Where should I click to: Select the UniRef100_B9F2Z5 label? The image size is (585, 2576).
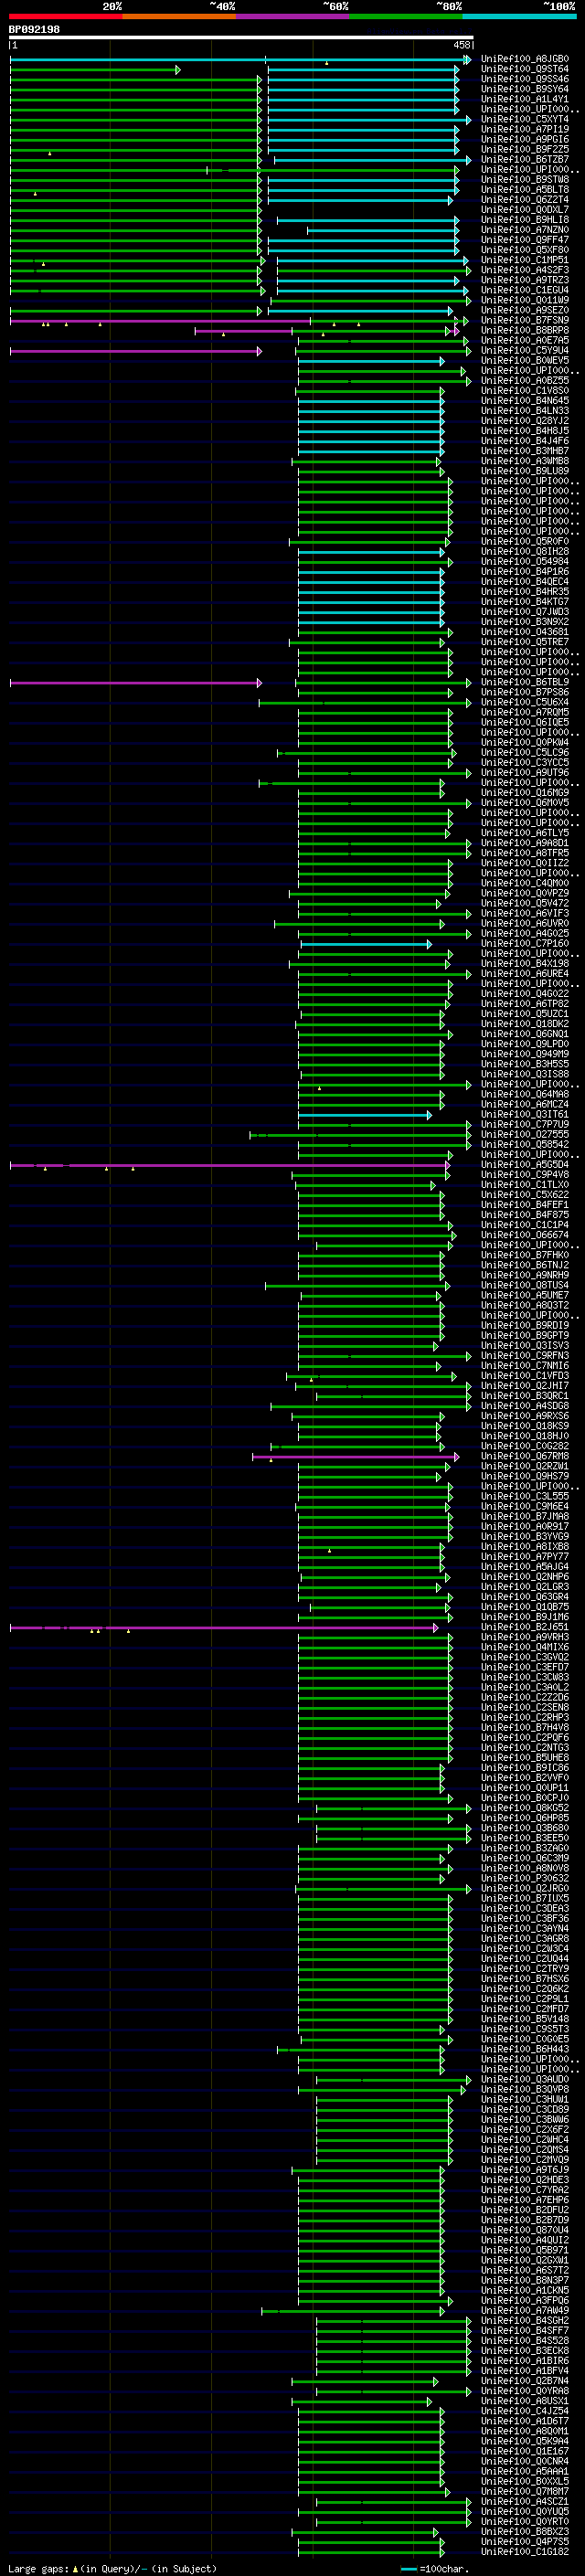click(x=525, y=149)
